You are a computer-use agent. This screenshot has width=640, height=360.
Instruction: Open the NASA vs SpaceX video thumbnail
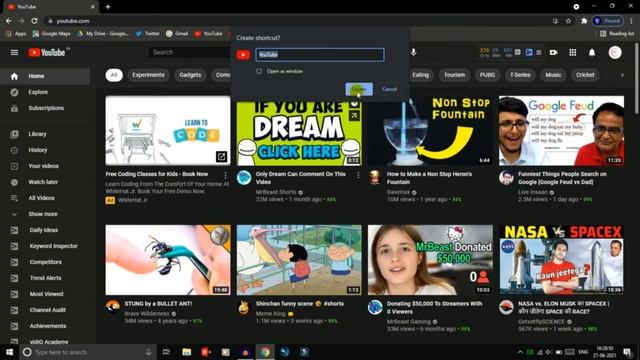[561, 260]
